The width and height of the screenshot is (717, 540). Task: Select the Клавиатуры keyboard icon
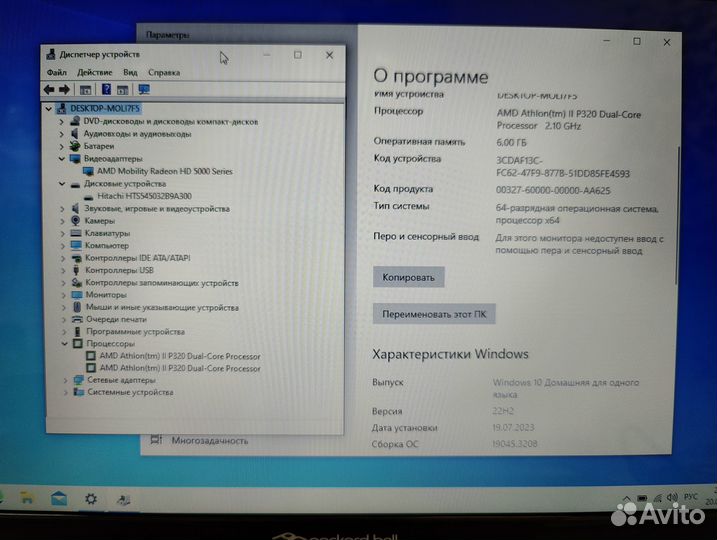[x=76, y=233]
